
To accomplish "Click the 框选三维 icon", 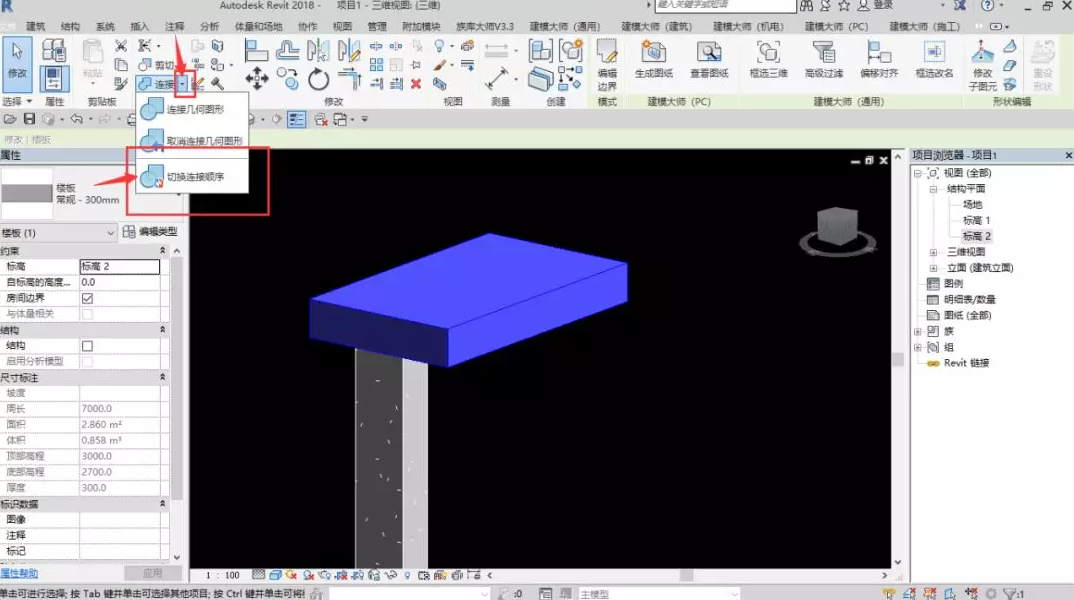I will tap(767, 55).
